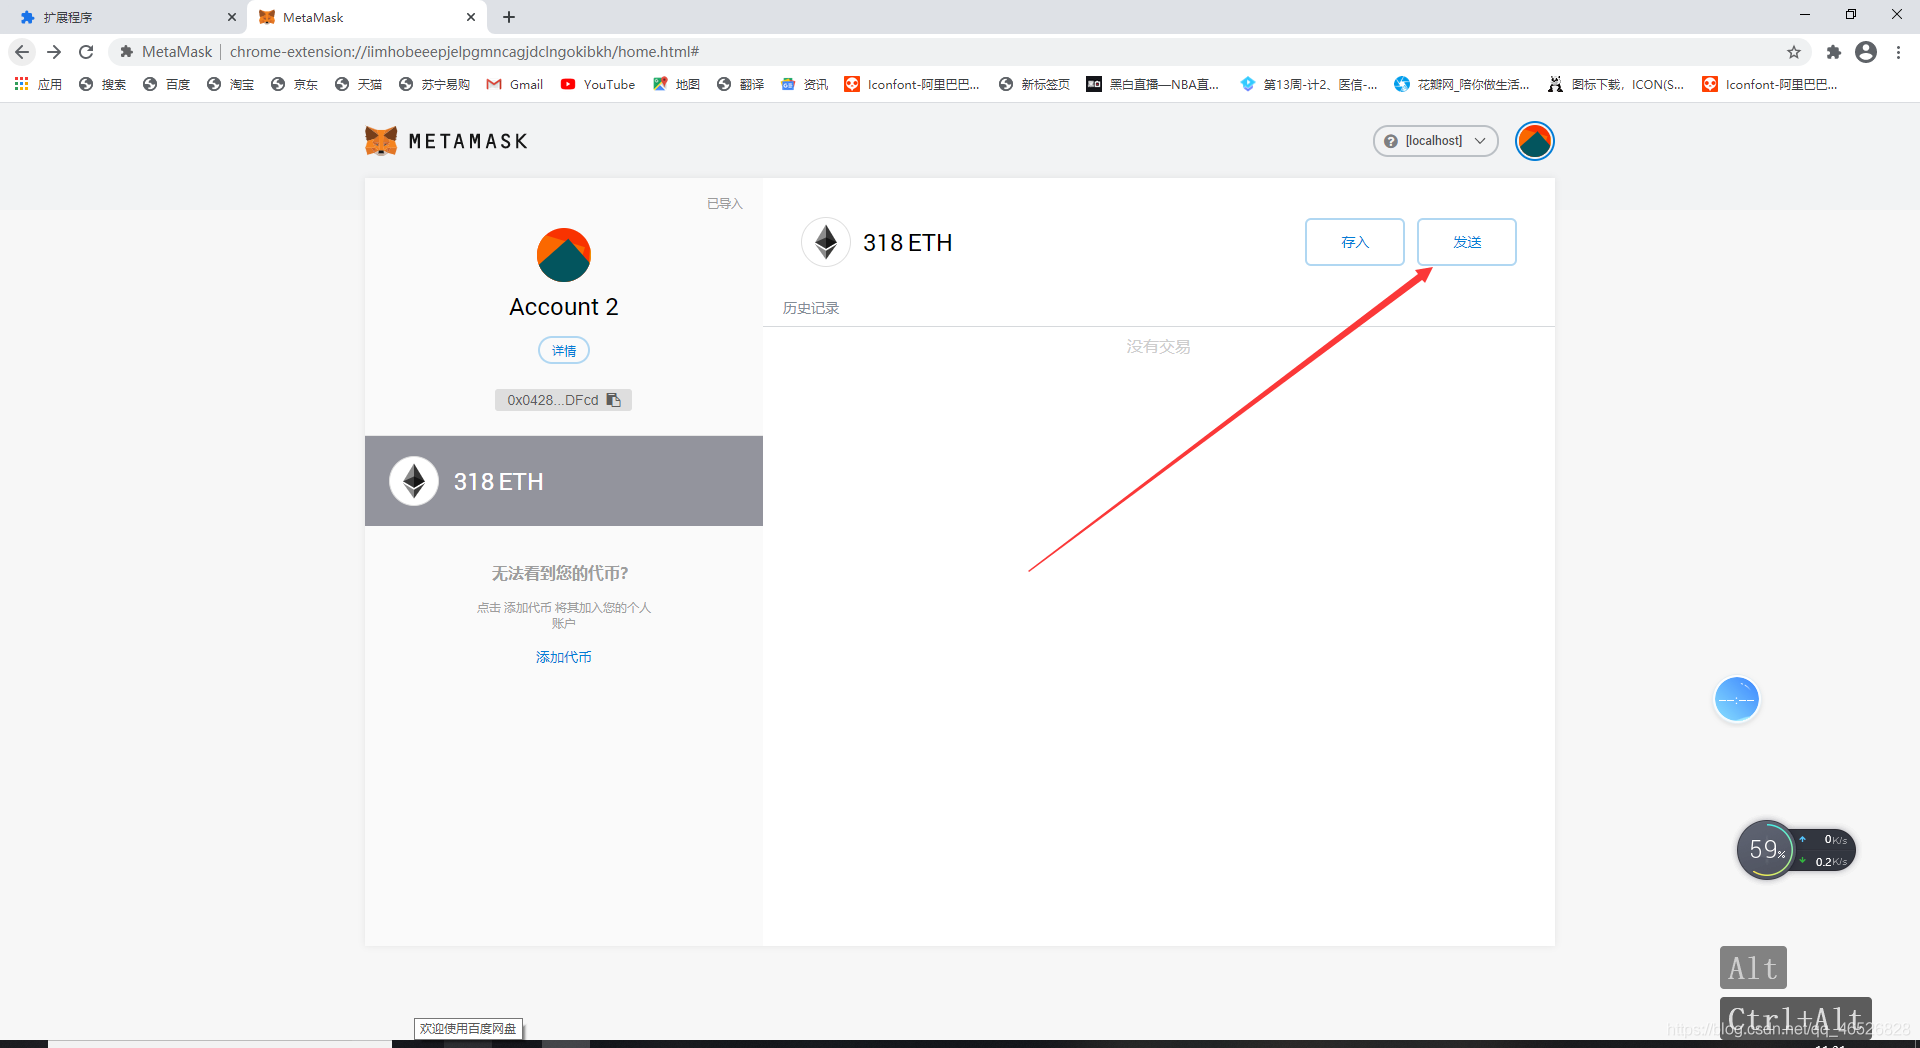Select the 318 ETH asset row in the sidebar

point(564,481)
